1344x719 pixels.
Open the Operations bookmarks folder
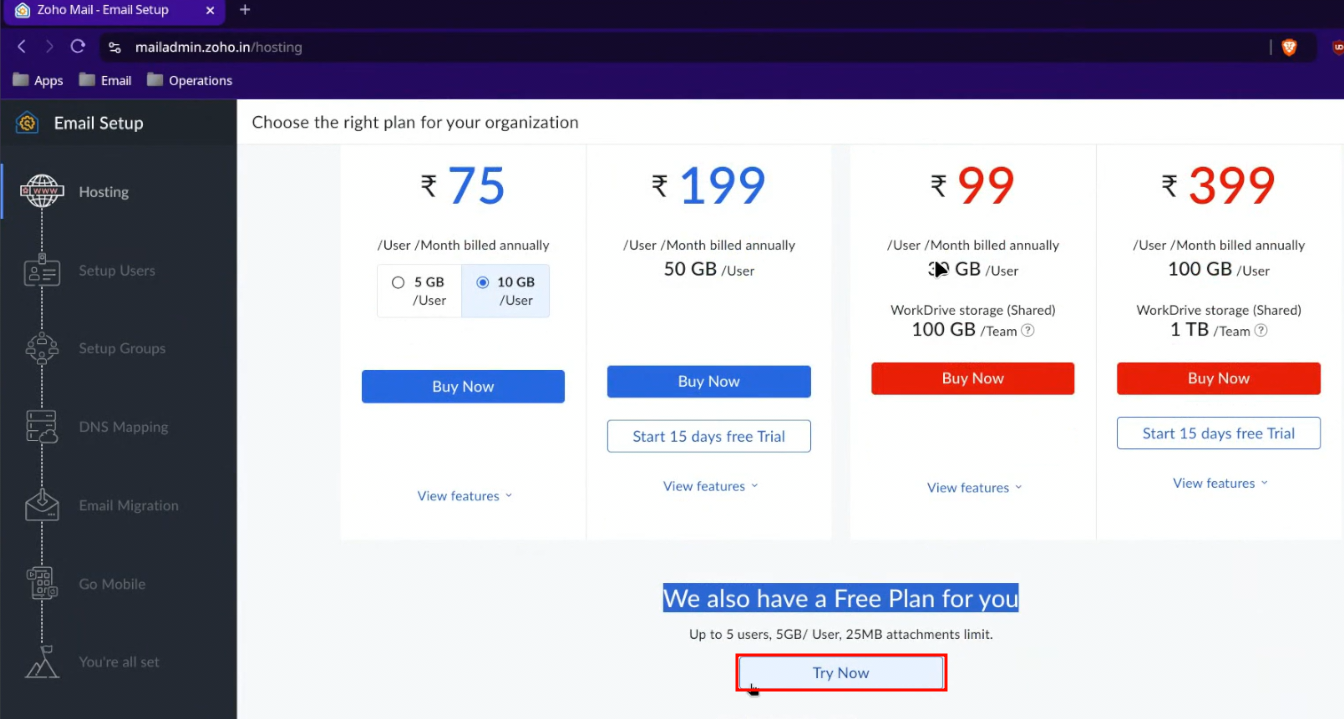click(x=190, y=81)
